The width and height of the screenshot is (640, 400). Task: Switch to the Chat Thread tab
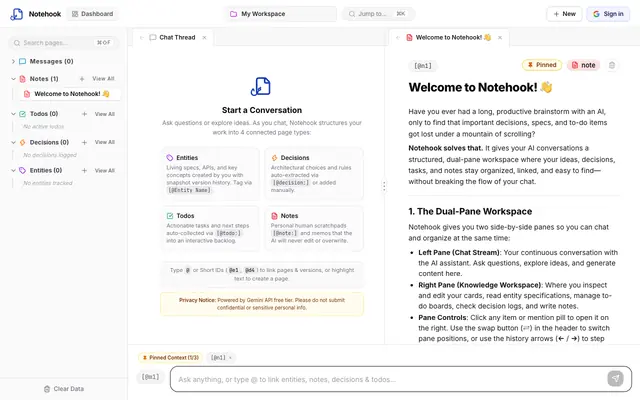click(x=173, y=38)
